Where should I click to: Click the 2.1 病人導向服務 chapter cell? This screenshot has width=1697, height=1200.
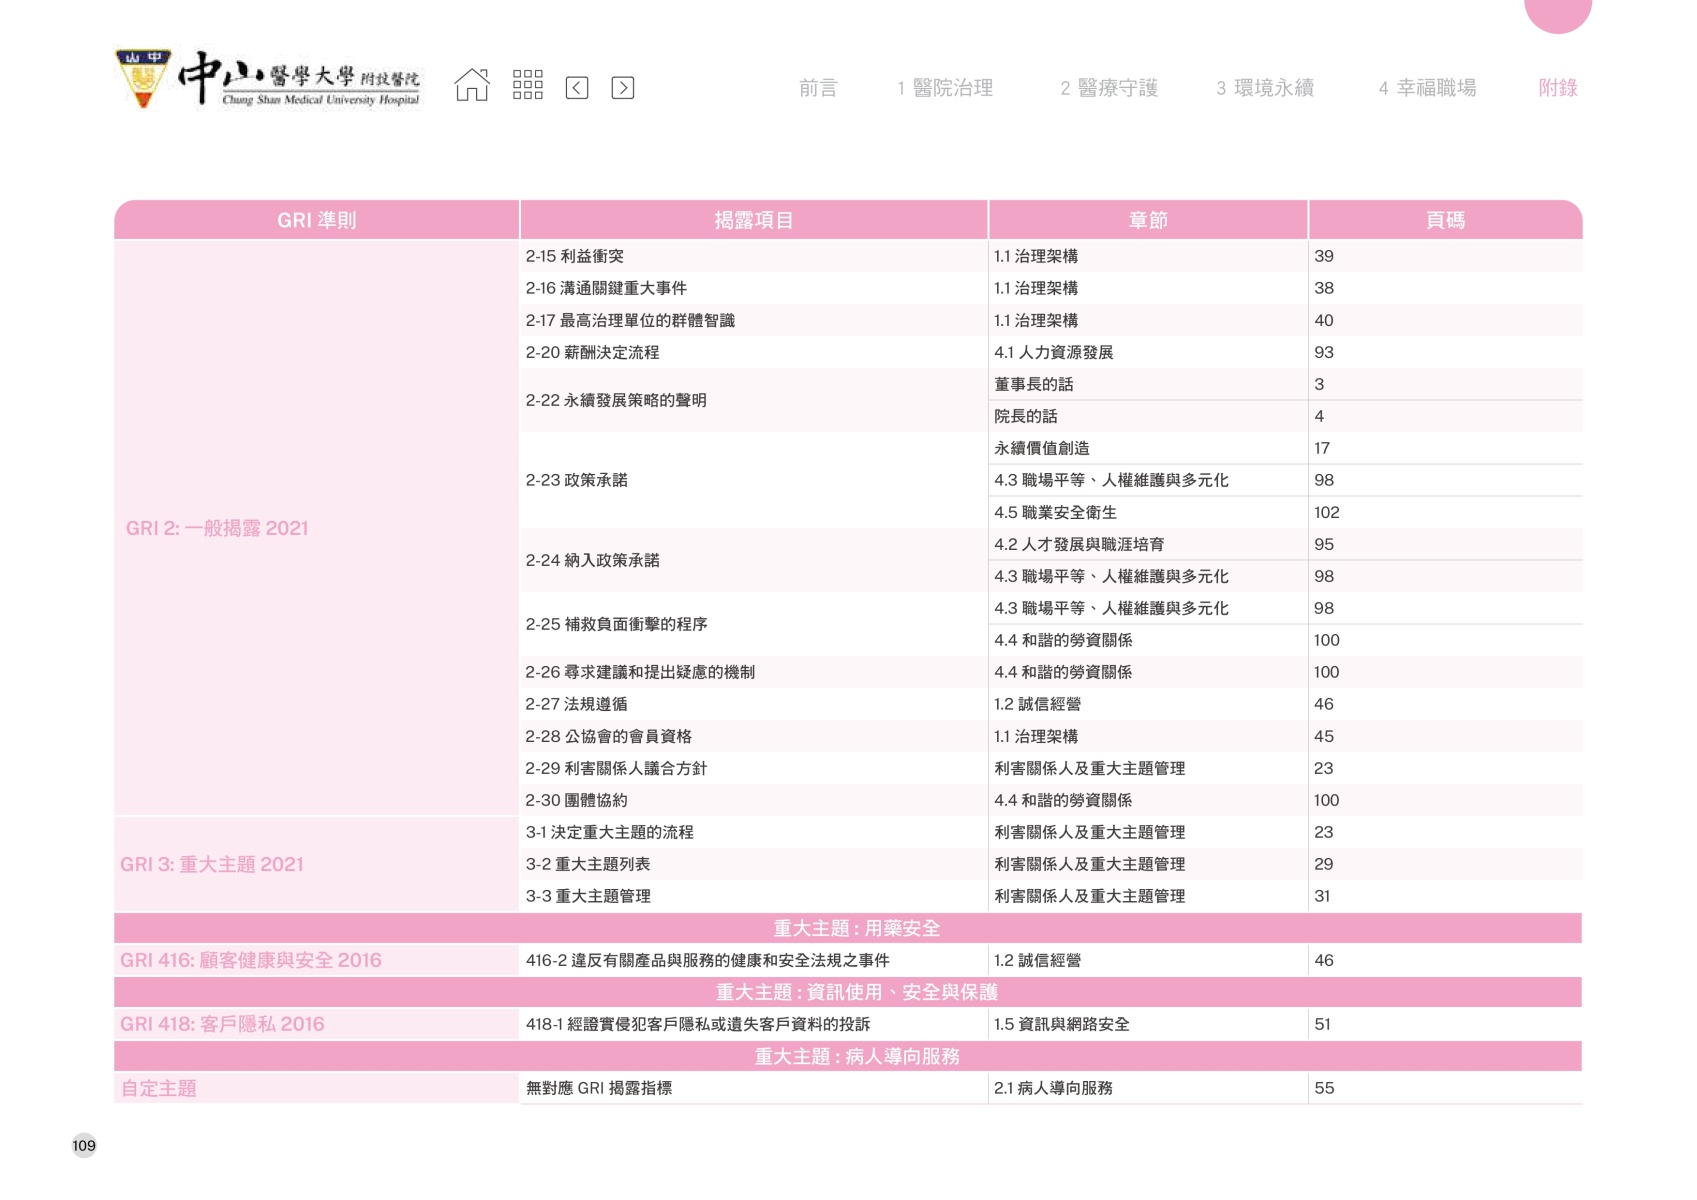click(1053, 1088)
